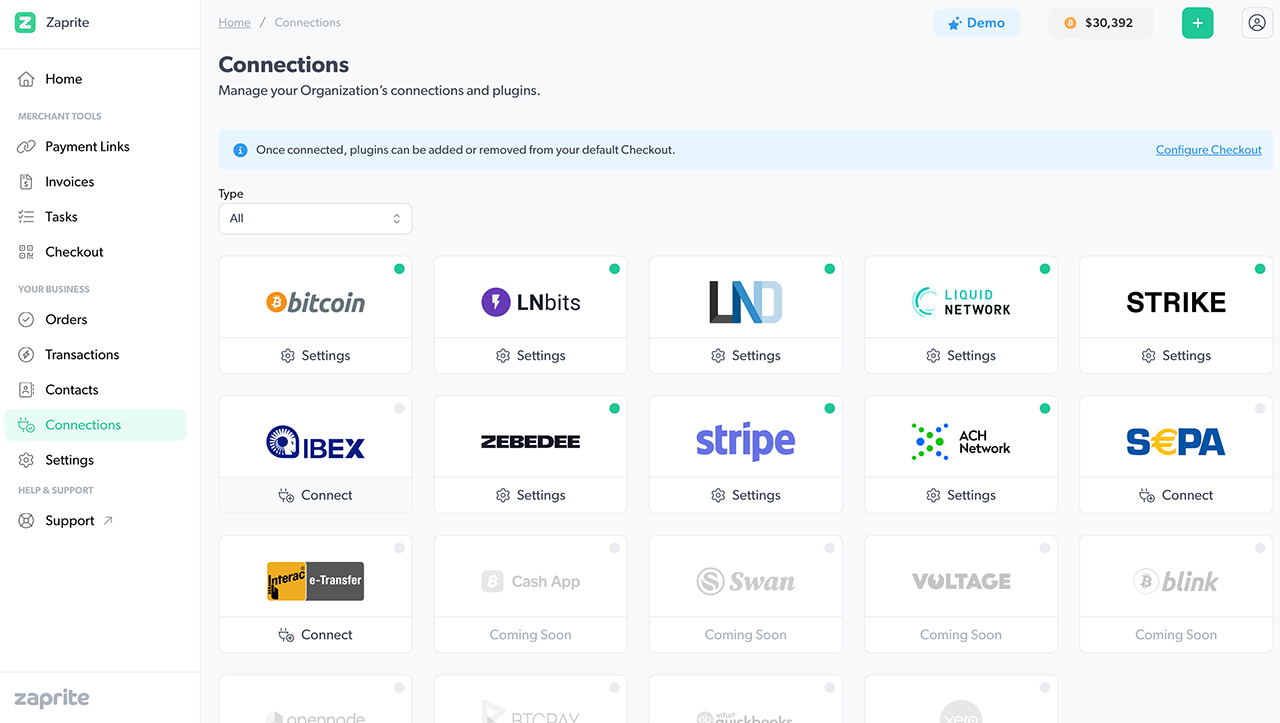Click the LND connection logo
The width and height of the screenshot is (1280, 723).
[745, 302]
